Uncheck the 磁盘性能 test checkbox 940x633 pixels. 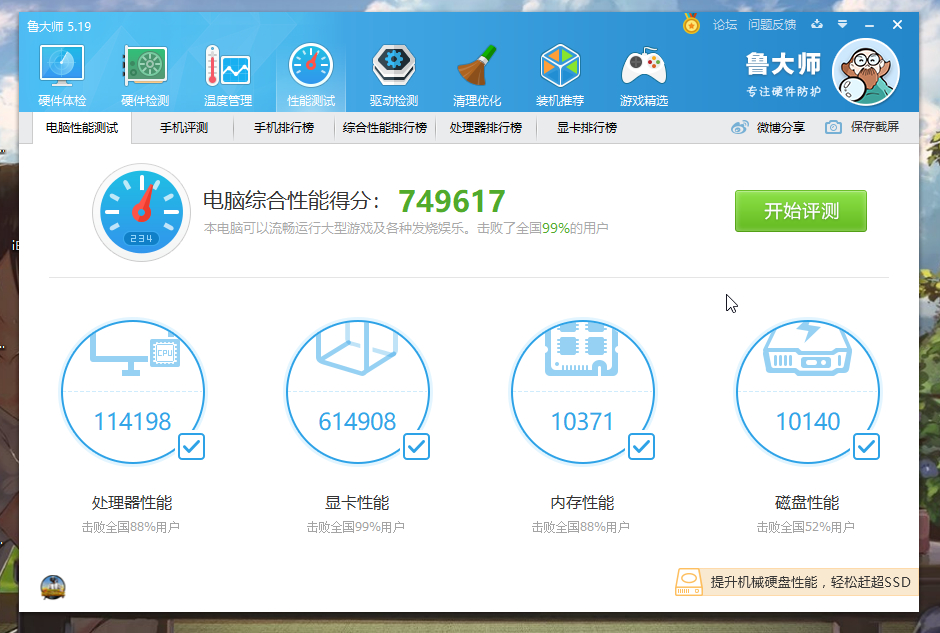point(866,447)
